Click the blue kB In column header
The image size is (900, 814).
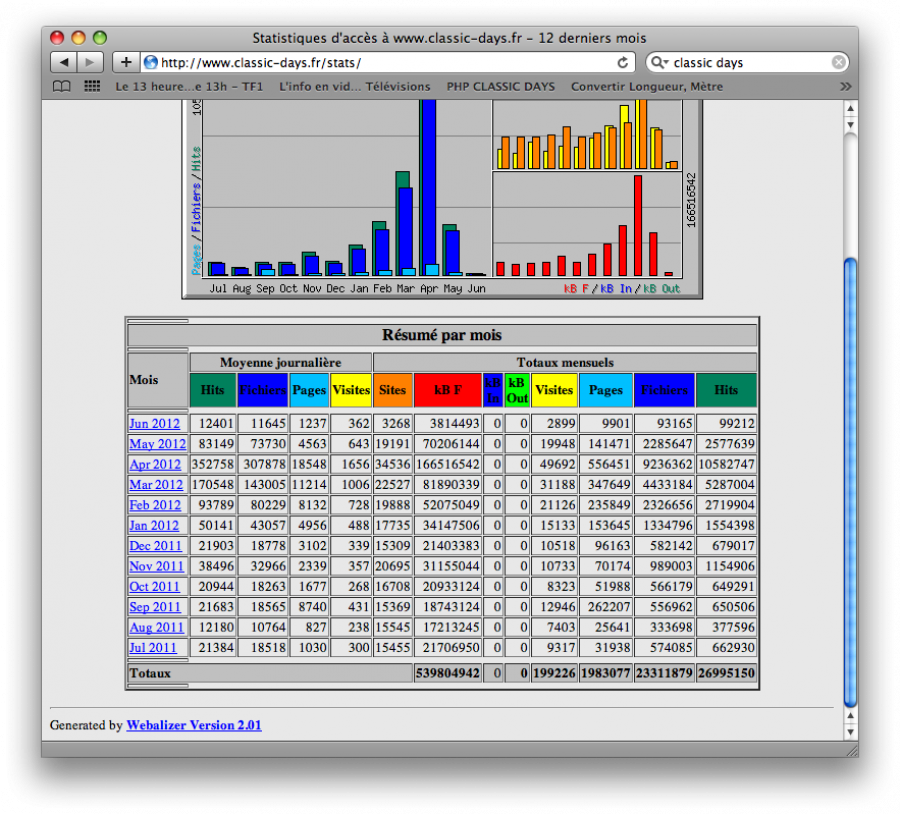coord(493,390)
